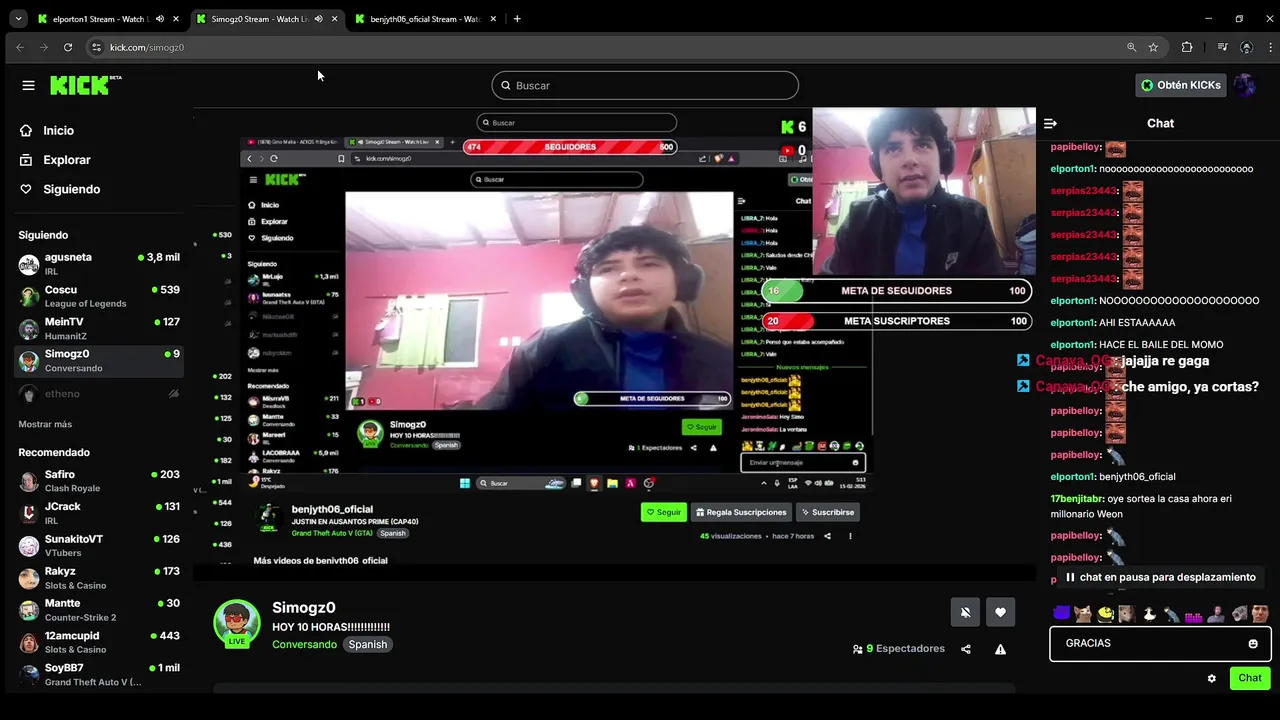Screen dimensions: 1280x720
Task: Open the zoom magnifier in address bar
Action: coord(1132,47)
